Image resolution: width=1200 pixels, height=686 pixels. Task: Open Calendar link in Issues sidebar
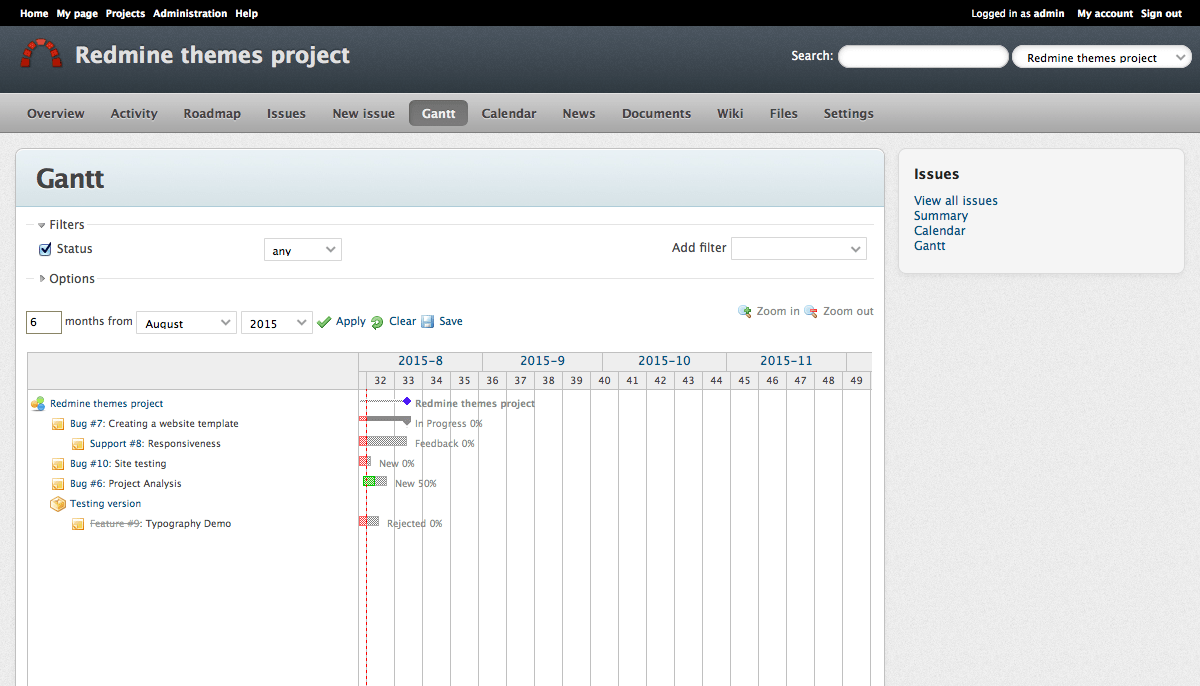(940, 231)
